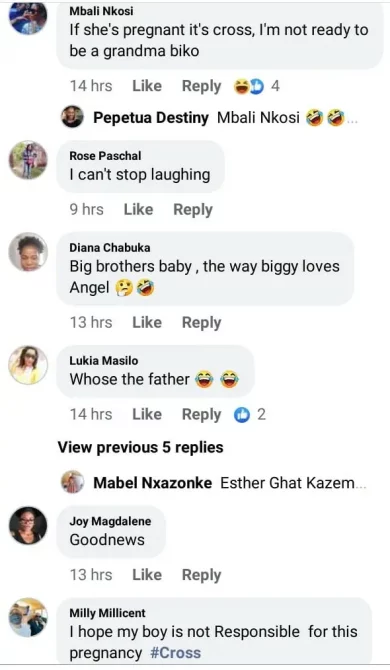Open Mbali Nkosi's profile picture
Viewport: 390px width, 670px height.
point(28,17)
